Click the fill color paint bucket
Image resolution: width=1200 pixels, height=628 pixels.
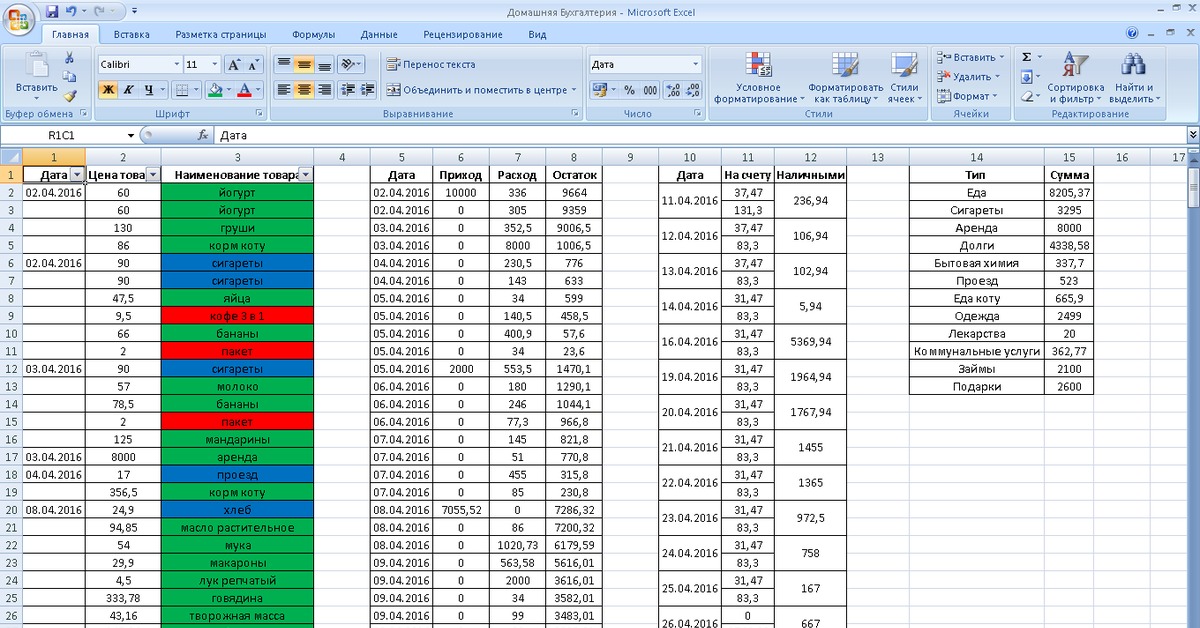pos(213,90)
